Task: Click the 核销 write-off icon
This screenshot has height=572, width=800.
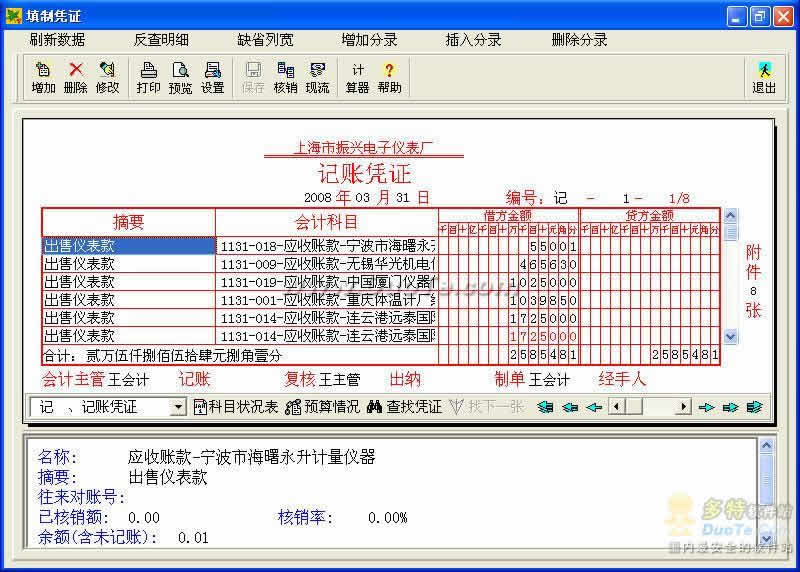Action: click(x=285, y=77)
